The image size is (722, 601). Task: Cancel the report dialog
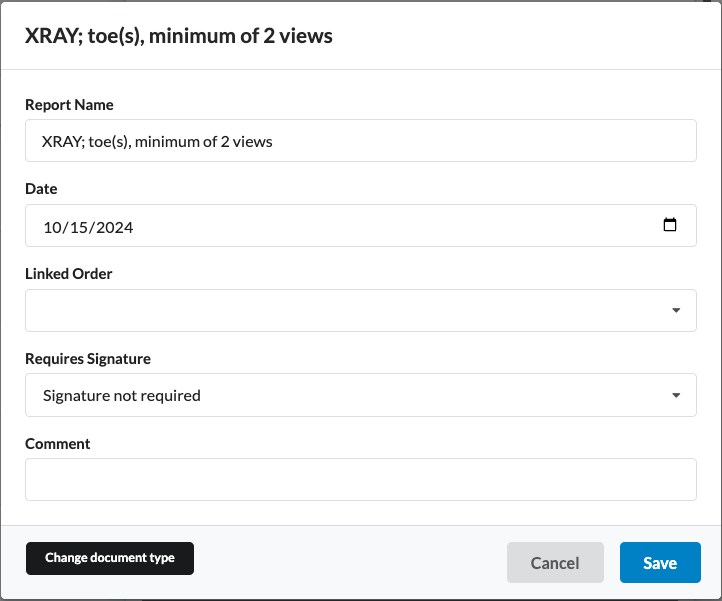[x=555, y=563]
